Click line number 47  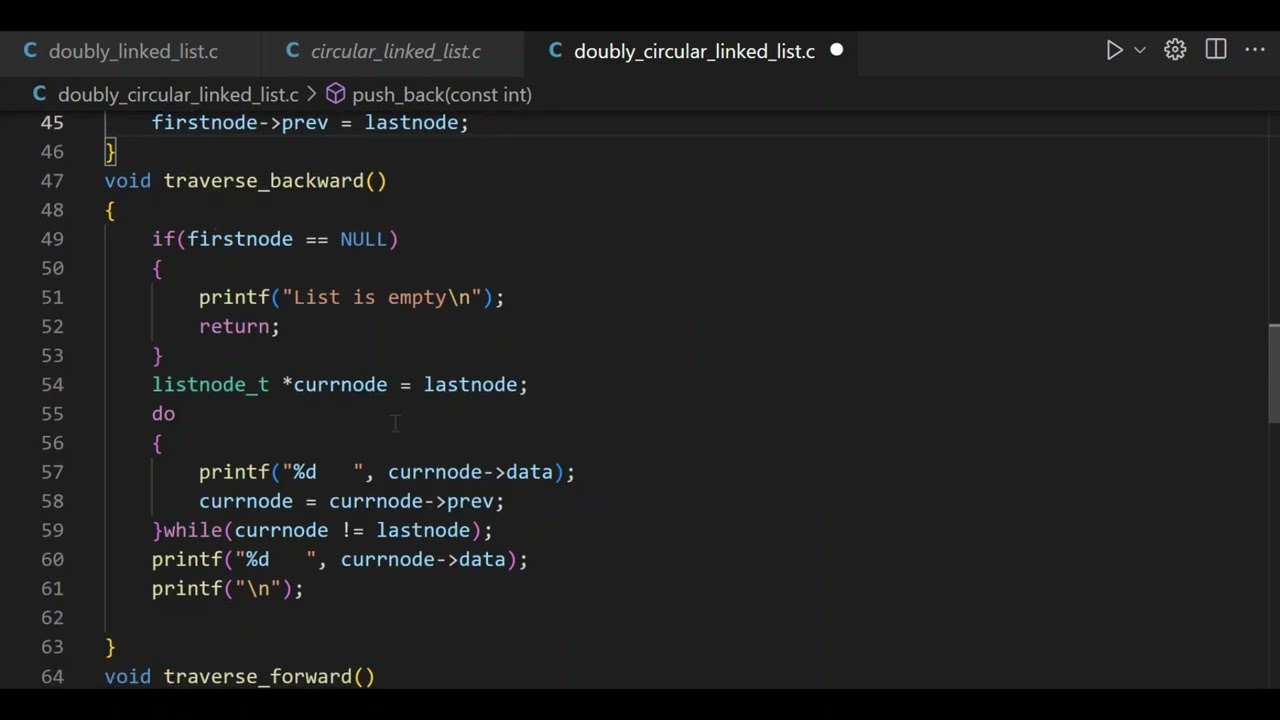[52, 180]
